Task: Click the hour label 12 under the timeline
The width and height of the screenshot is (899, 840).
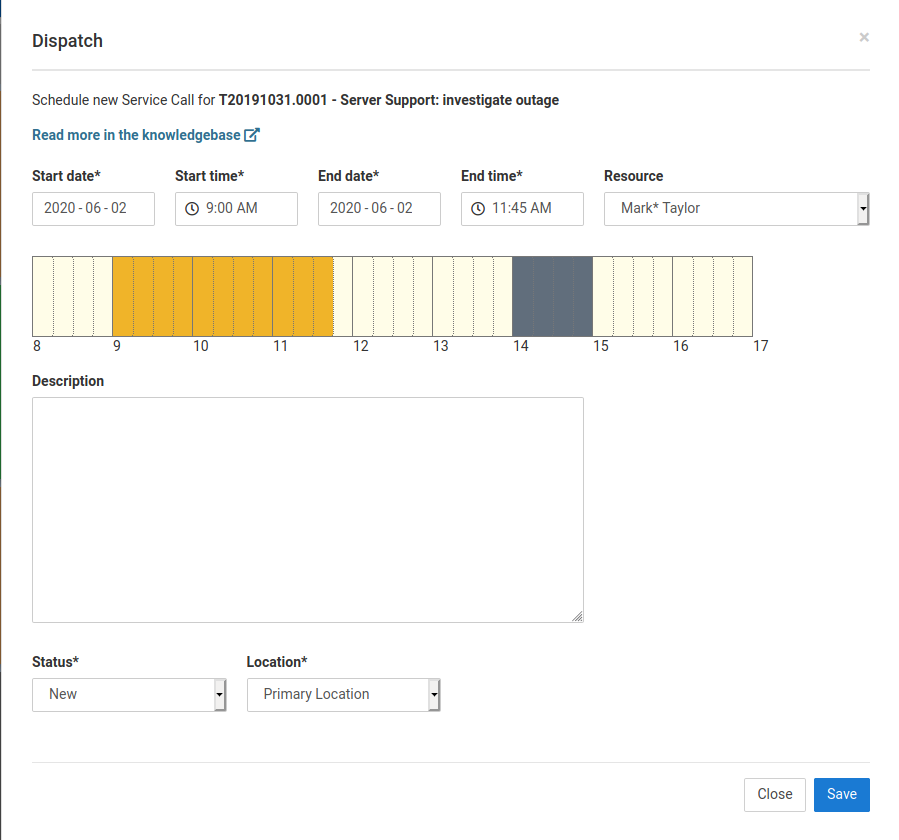Action: (x=361, y=346)
